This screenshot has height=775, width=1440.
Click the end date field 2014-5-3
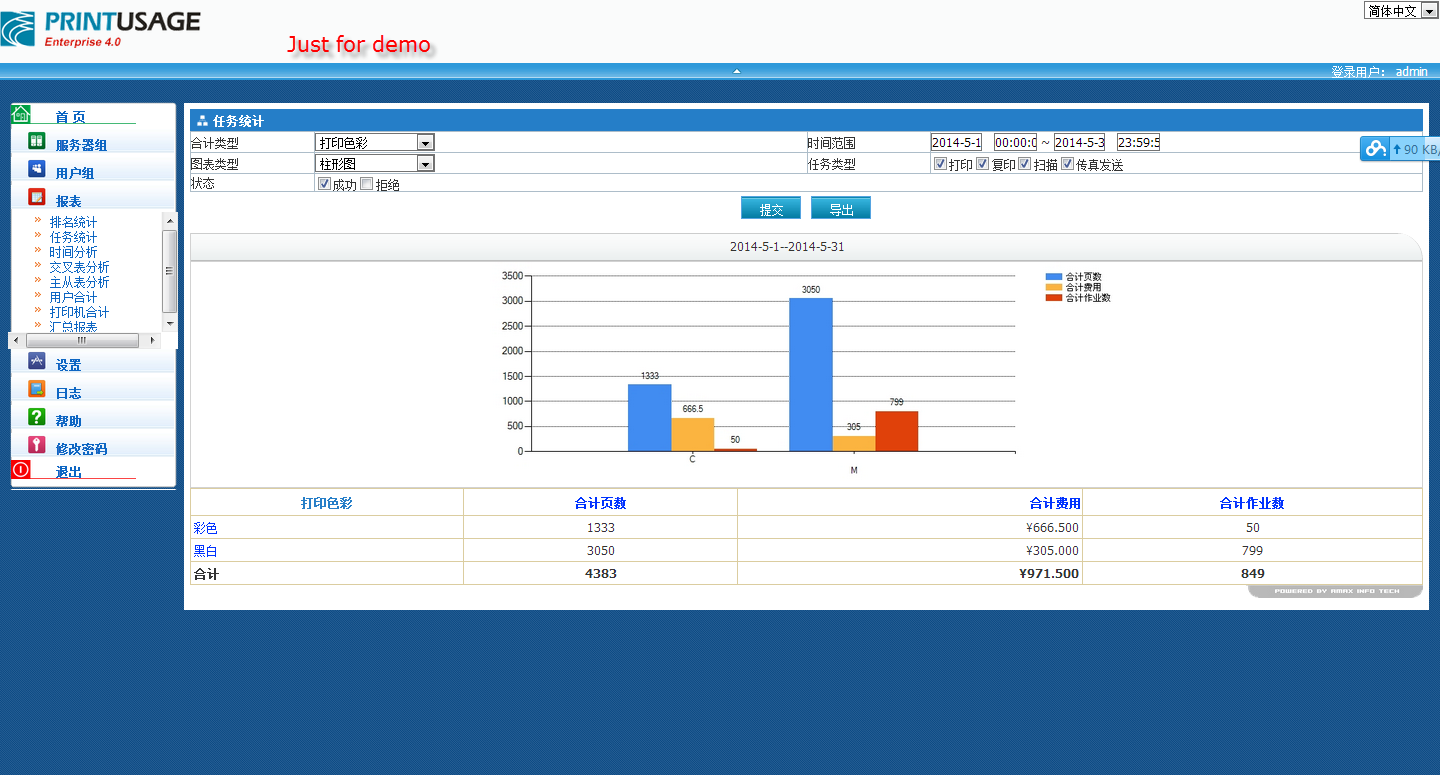(1079, 142)
